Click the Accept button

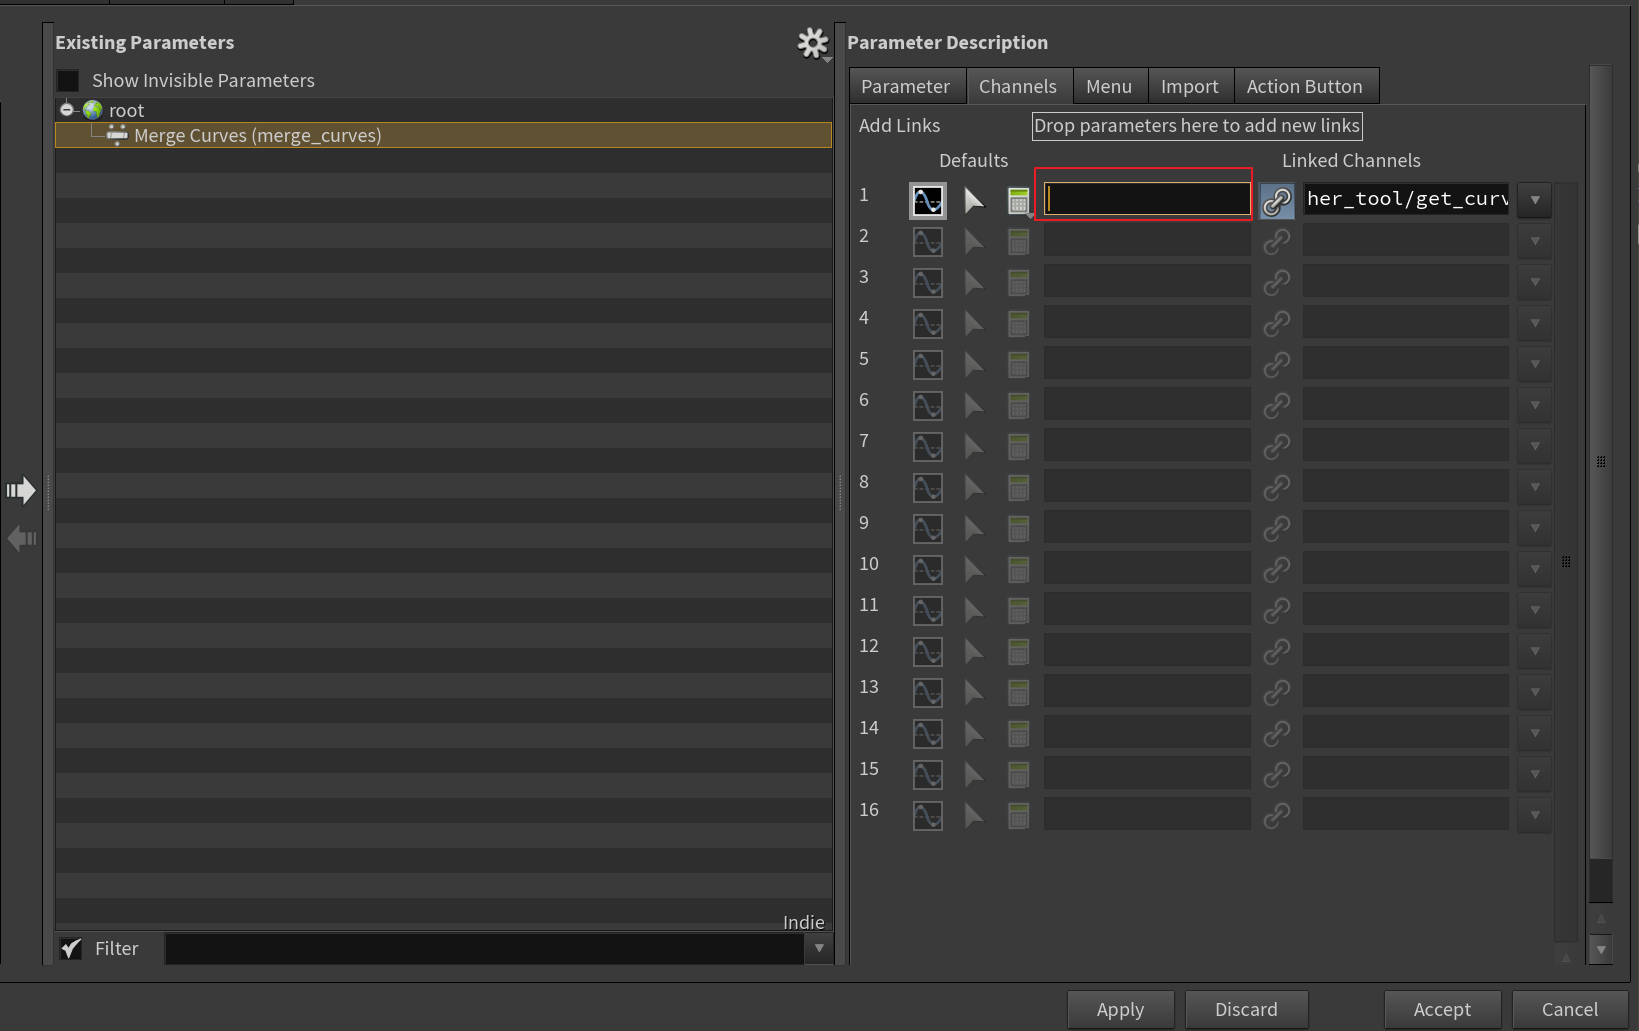pos(1442,1010)
